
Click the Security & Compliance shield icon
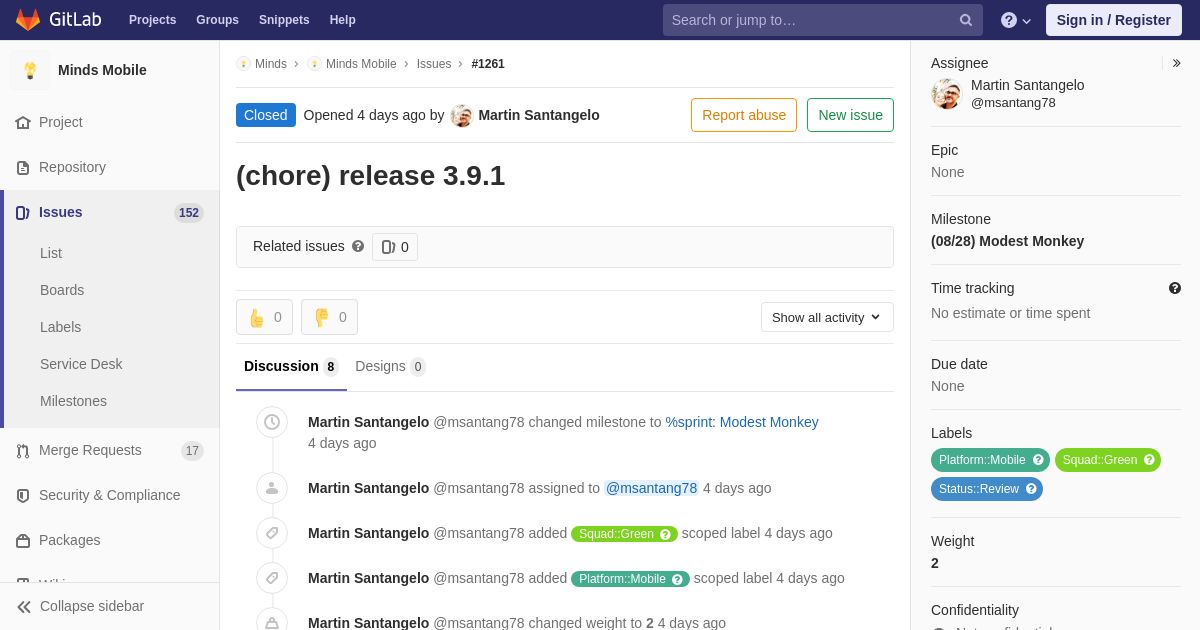pos(23,496)
